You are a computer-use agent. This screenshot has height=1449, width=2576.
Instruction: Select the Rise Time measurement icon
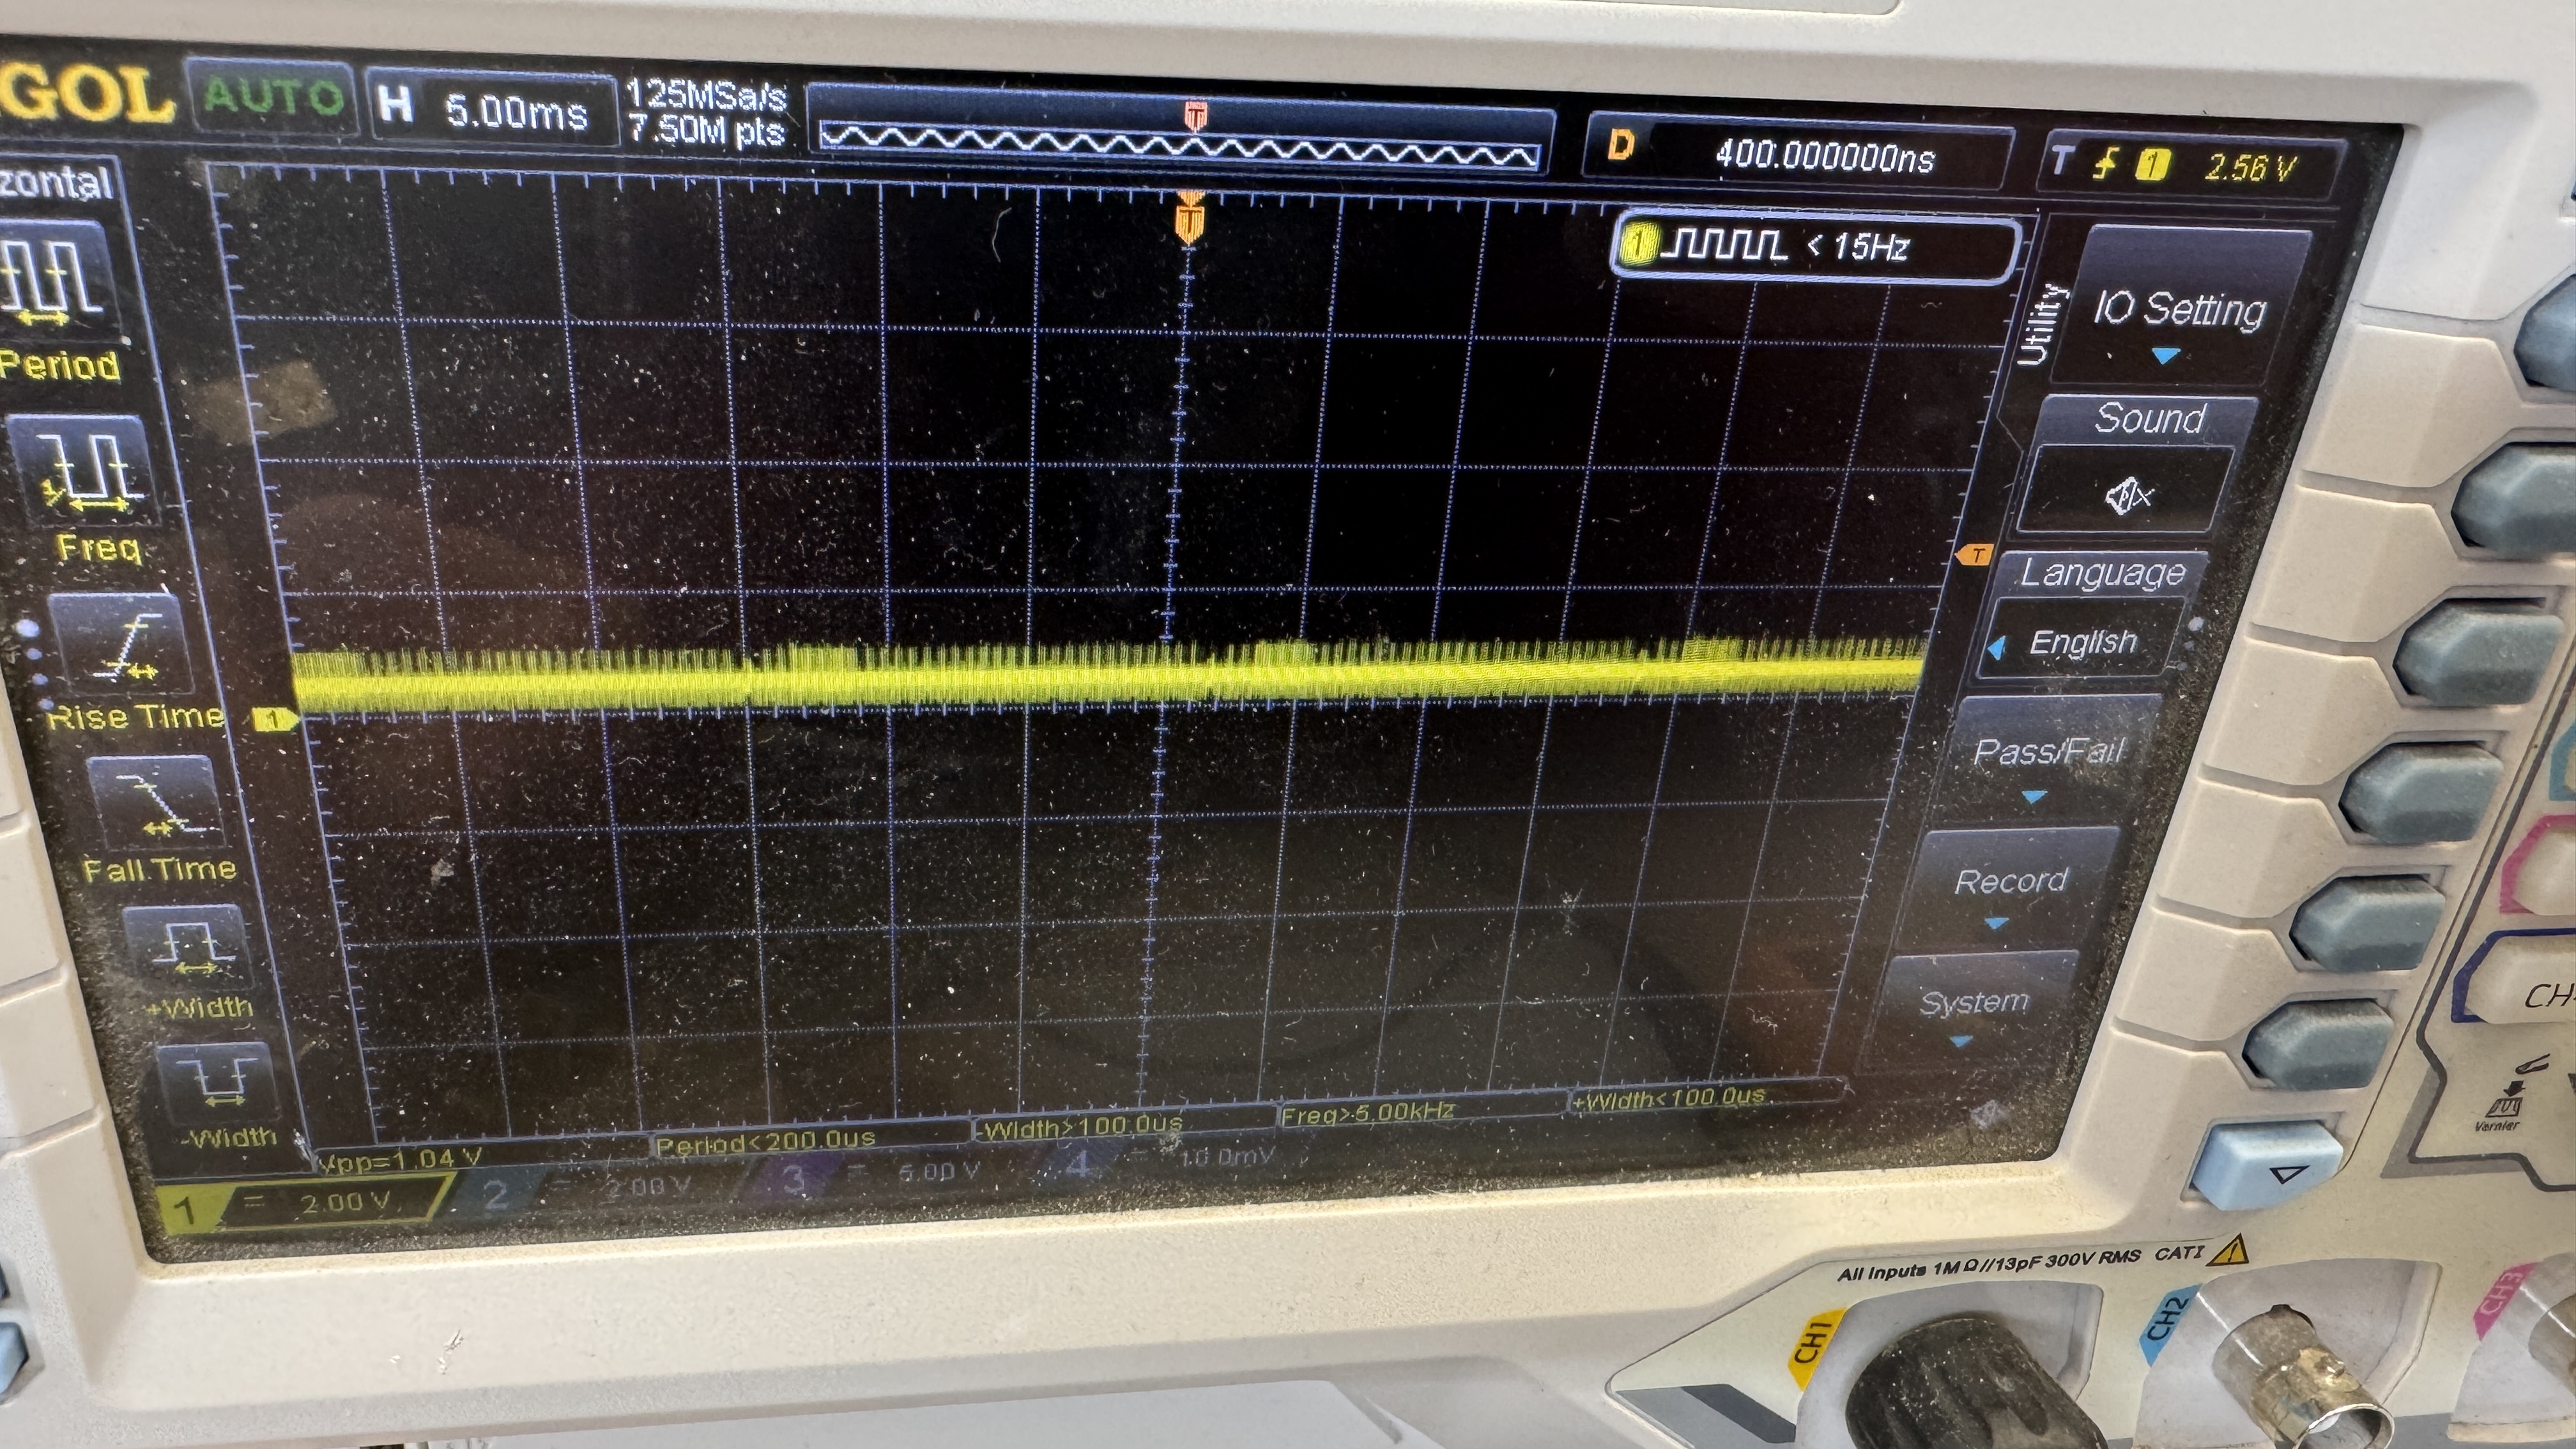click(x=122, y=644)
